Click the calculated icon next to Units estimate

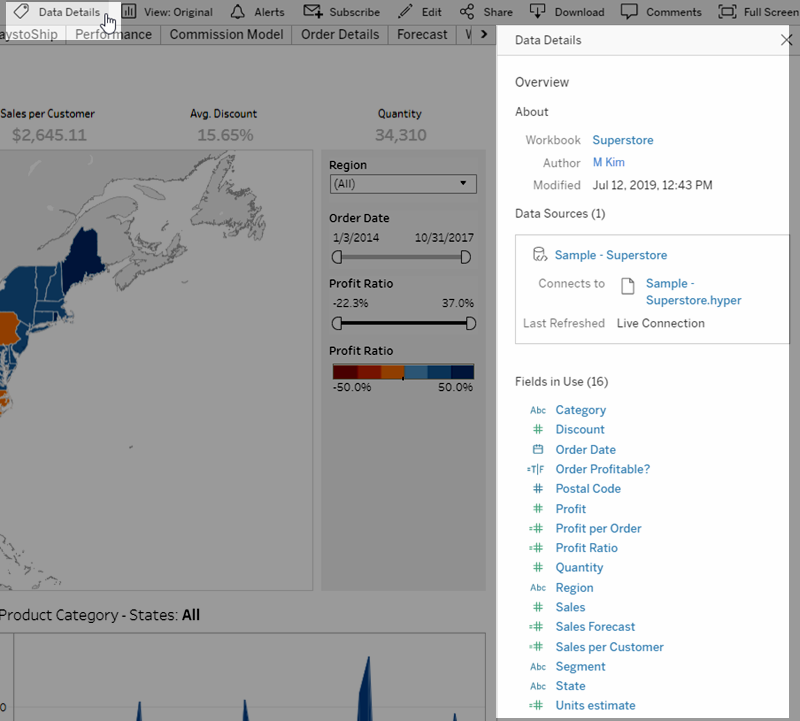click(x=536, y=705)
